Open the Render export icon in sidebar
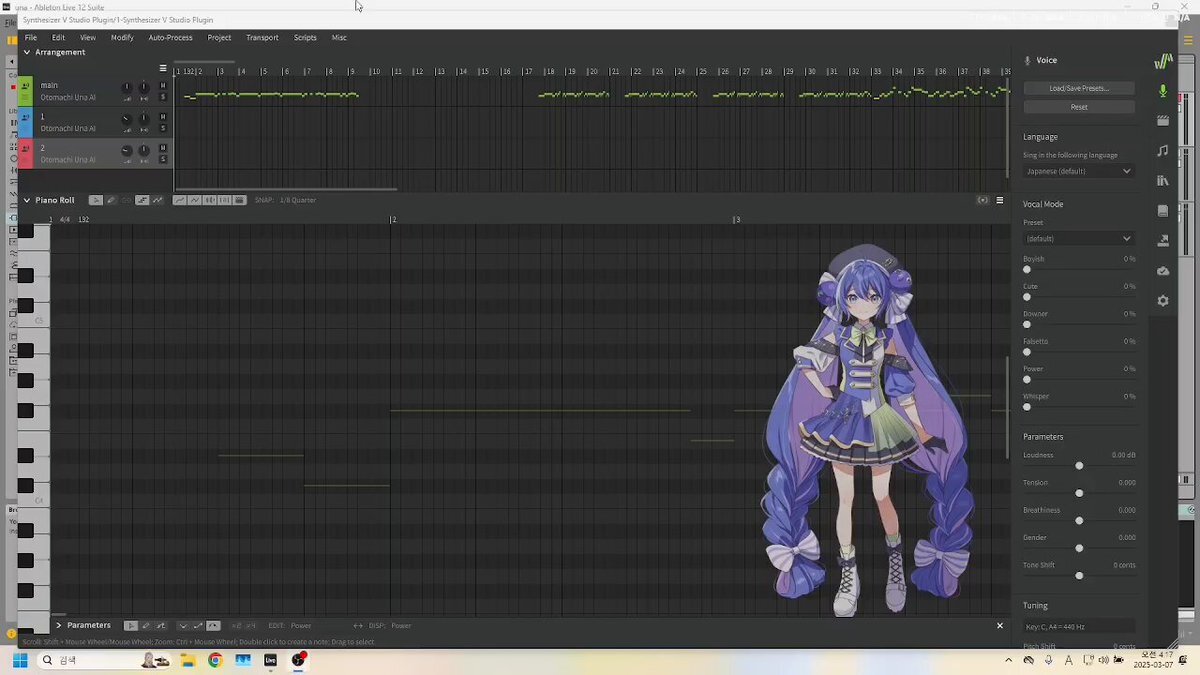This screenshot has height=675, width=1200. [1162, 241]
